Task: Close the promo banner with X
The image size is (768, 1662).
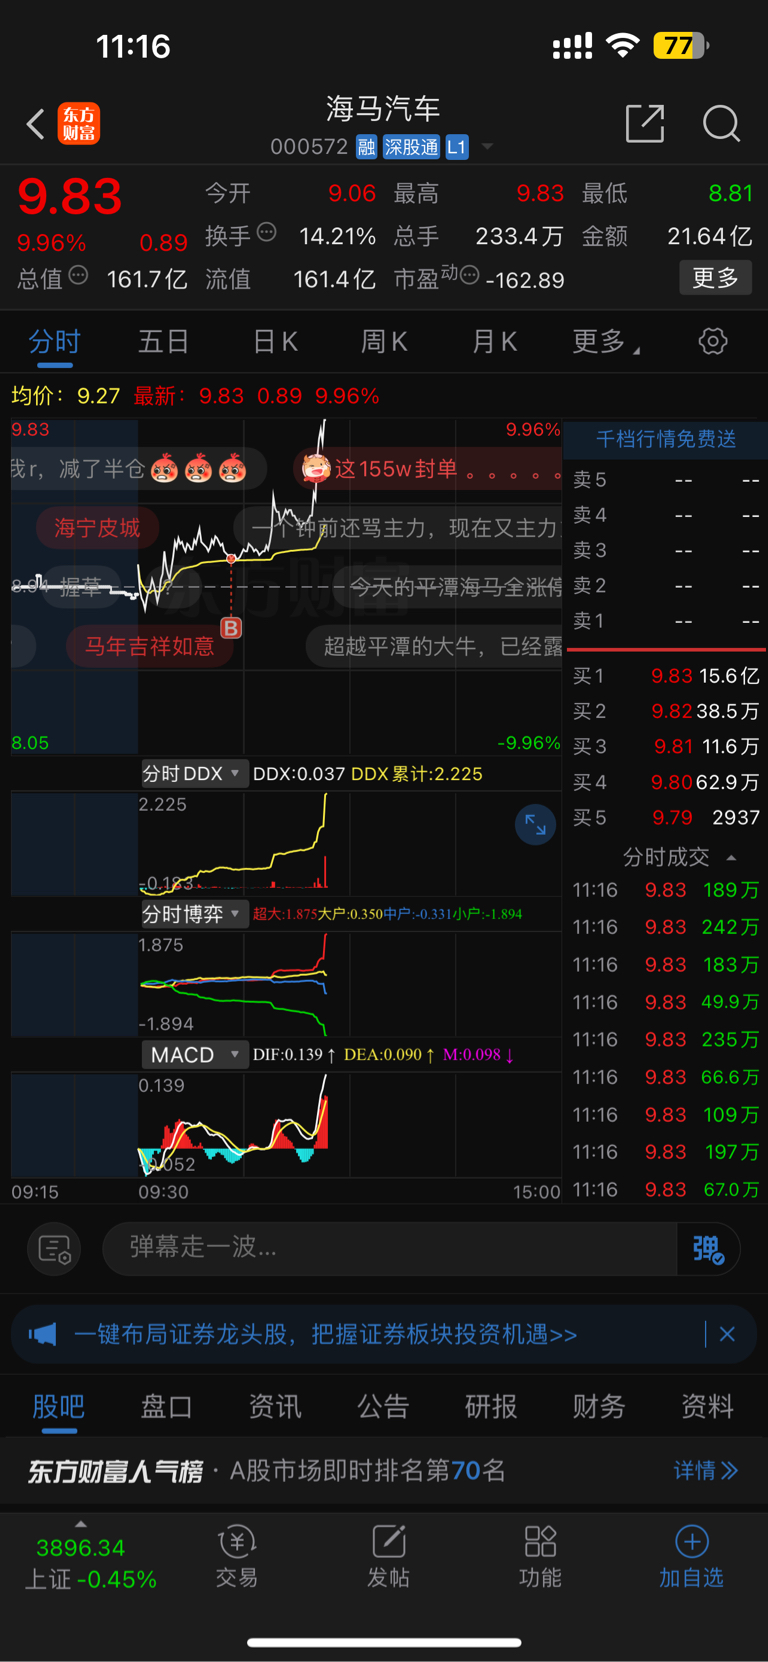Action: tap(727, 1334)
